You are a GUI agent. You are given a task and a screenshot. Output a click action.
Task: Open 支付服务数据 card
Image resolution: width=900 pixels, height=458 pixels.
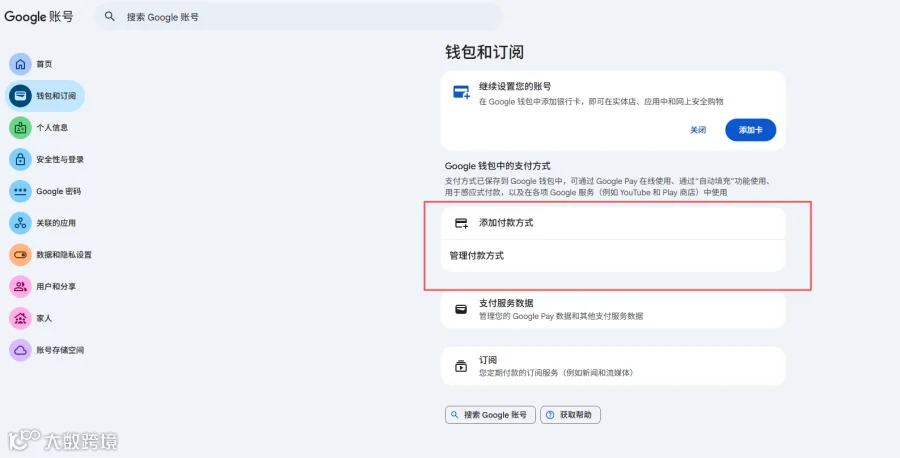point(612,309)
